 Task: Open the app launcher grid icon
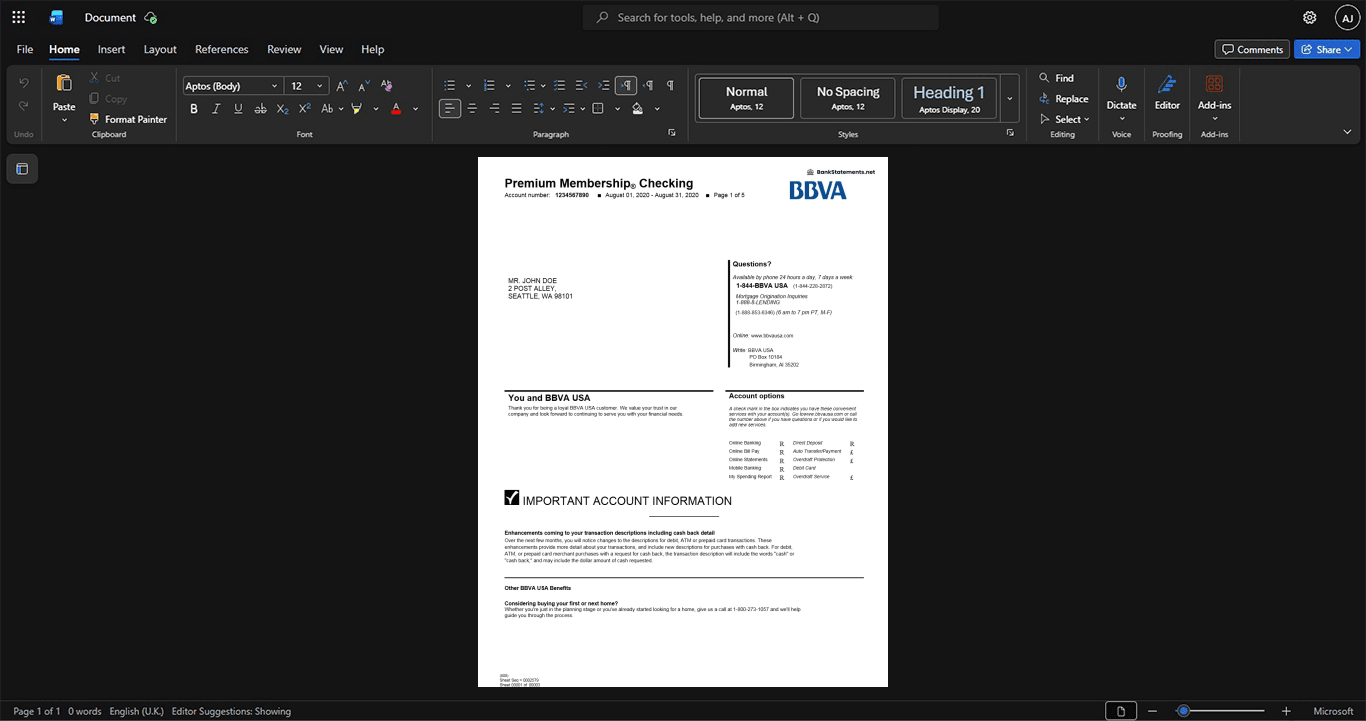18,17
